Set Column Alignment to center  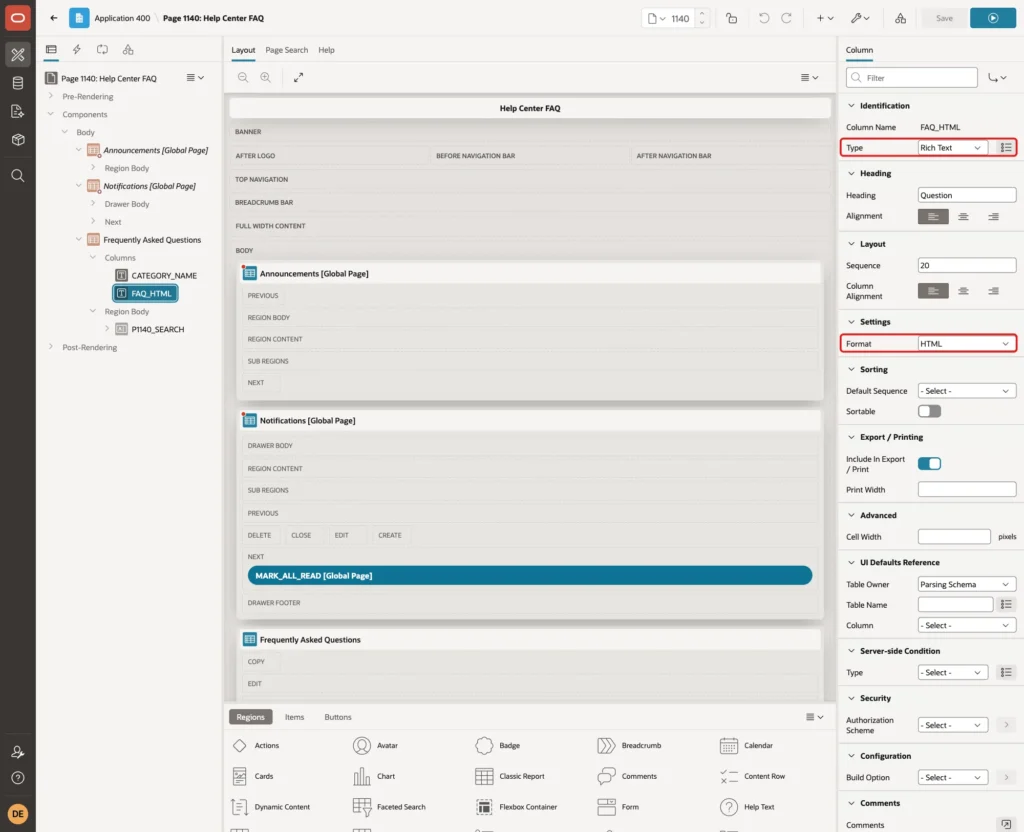[x=963, y=291]
